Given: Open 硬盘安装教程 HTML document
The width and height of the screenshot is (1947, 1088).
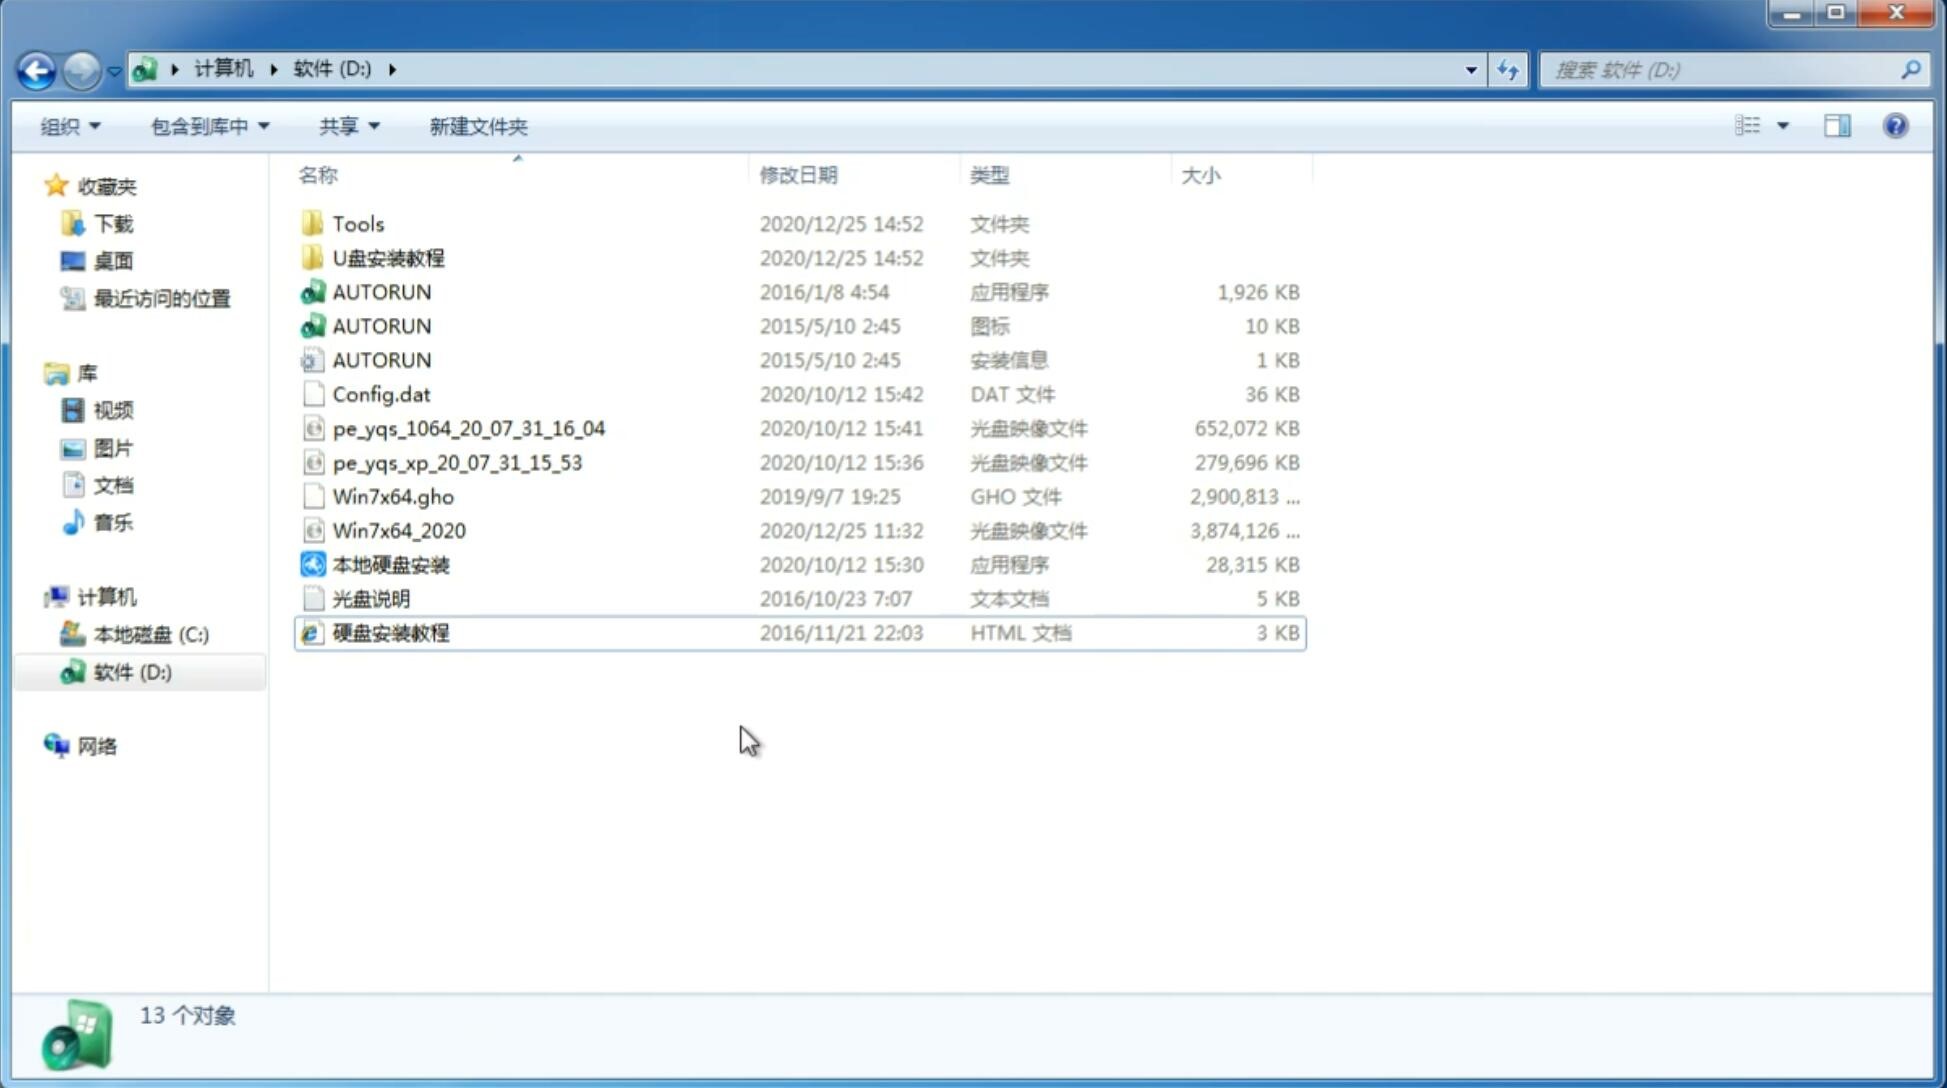Looking at the screenshot, I should coord(390,632).
